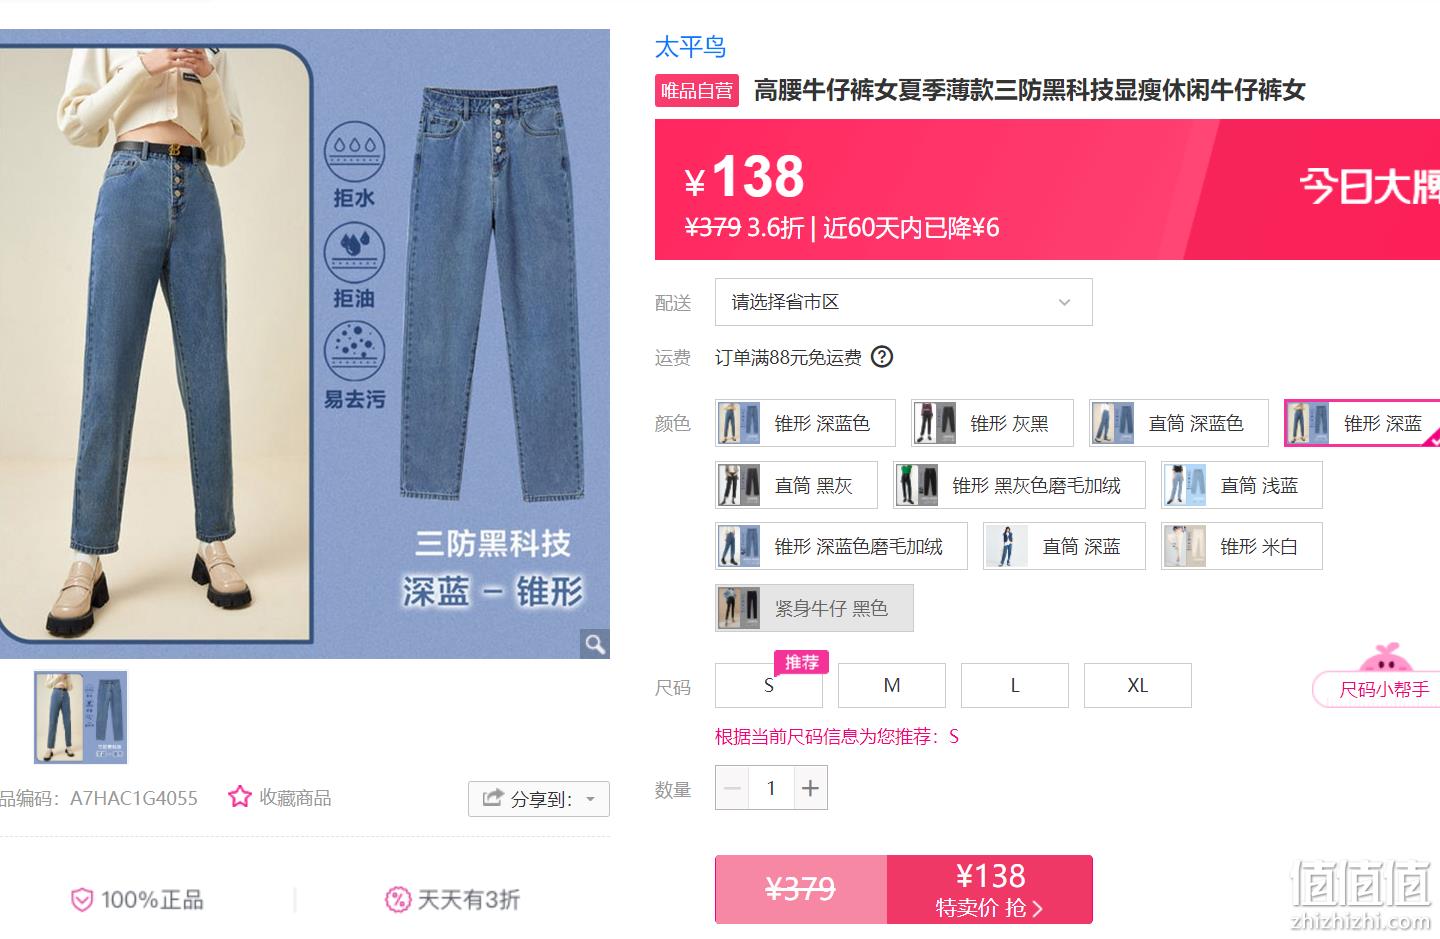Choose size M
The height and width of the screenshot is (939, 1440).
point(892,685)
